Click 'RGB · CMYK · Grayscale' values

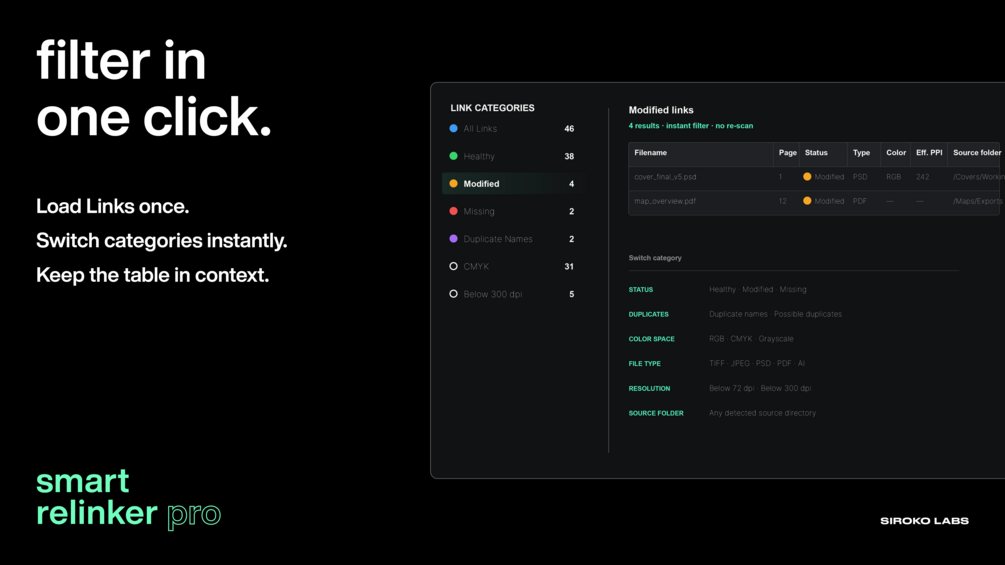[x=751, y=339]
